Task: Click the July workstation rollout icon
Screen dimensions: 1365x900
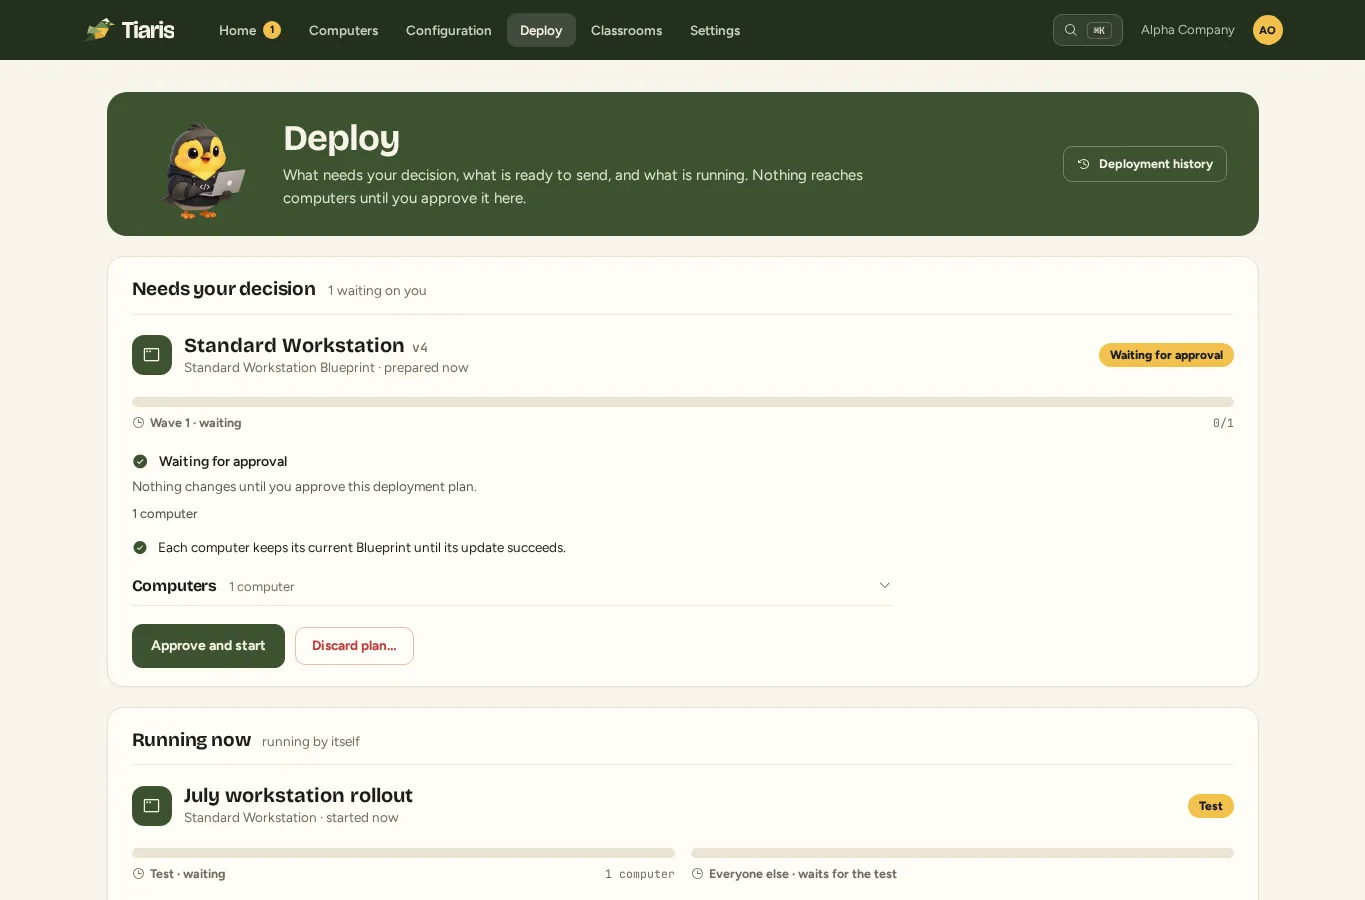Action: (152, 806)
